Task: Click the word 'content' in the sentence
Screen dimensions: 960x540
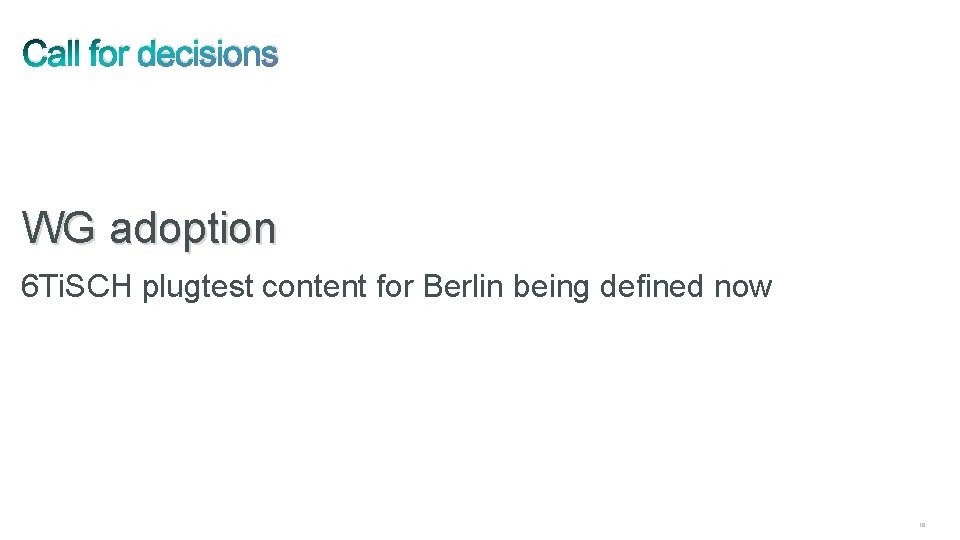Action: pyautogui.click(x=314, y=287)
